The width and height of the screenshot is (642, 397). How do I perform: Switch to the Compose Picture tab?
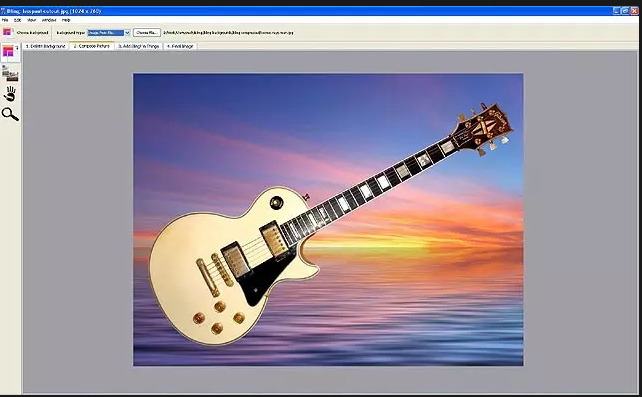click(92, 46)
